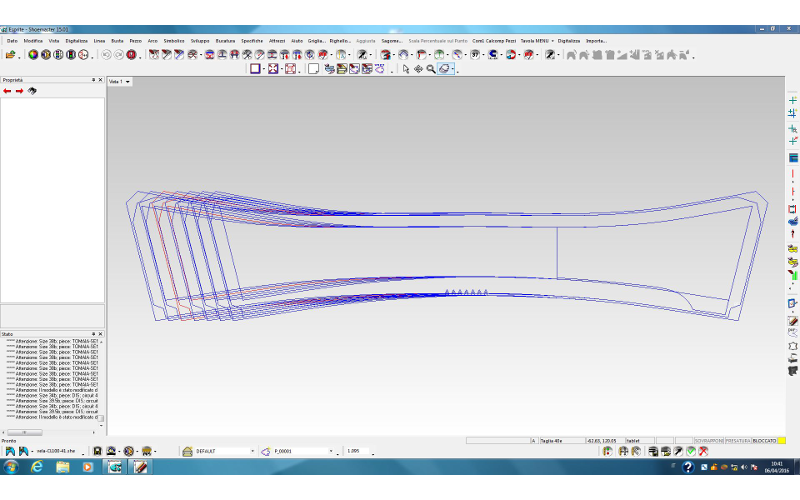Click the open folder icon in toolbar
The image size is (800, 500).
pos(10,54)
